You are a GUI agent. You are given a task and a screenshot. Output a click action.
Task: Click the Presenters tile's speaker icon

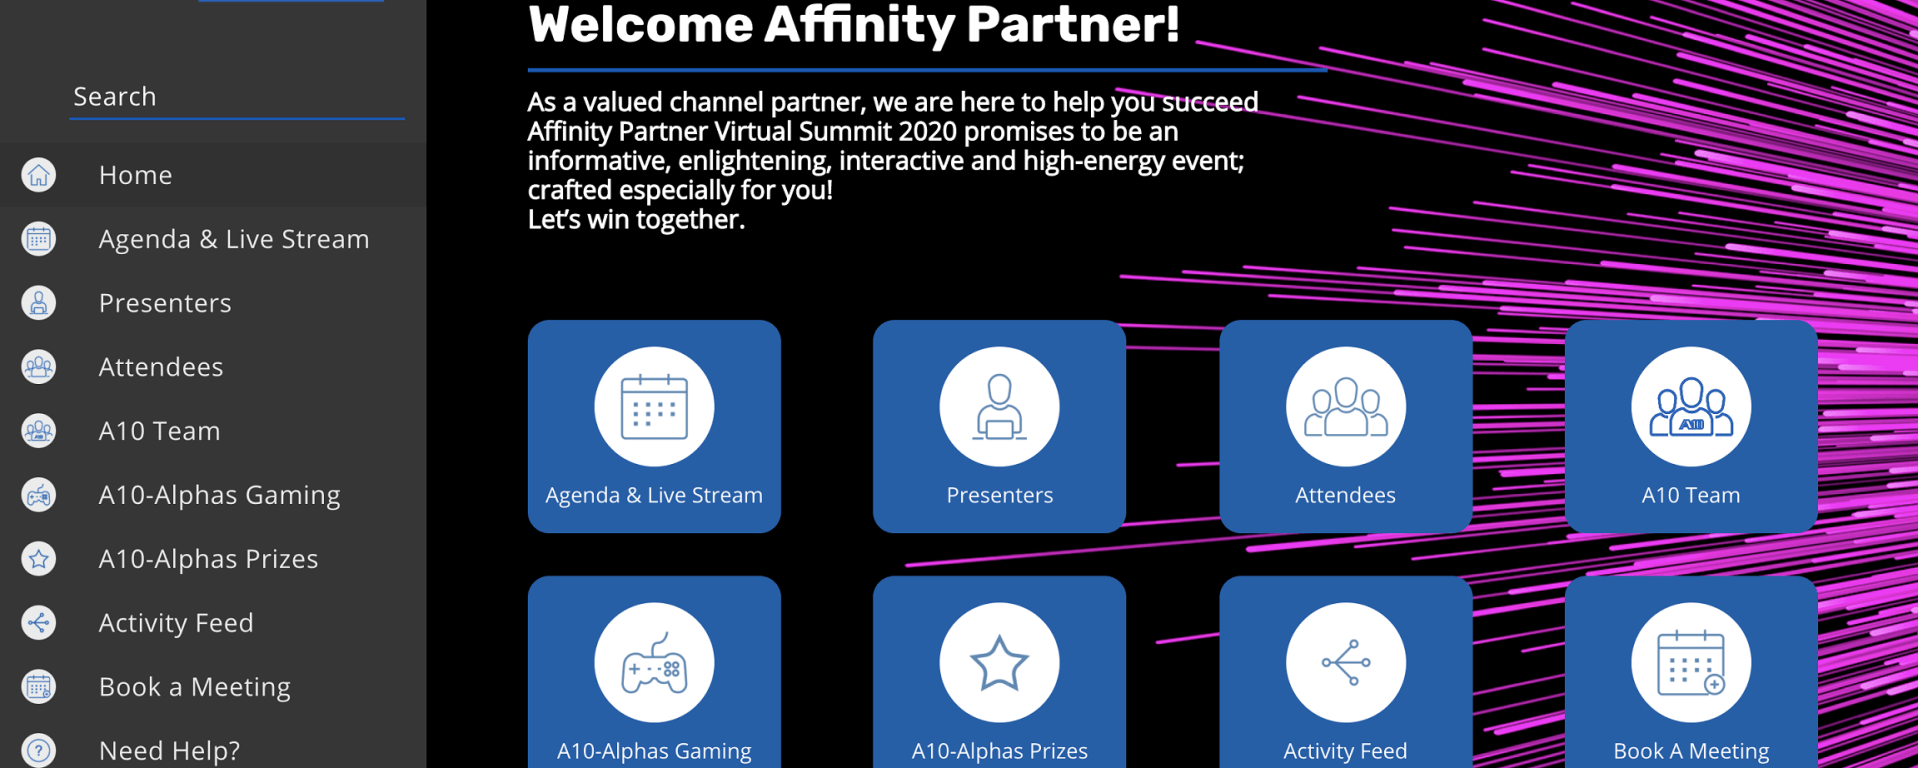[x=999, y=407]
